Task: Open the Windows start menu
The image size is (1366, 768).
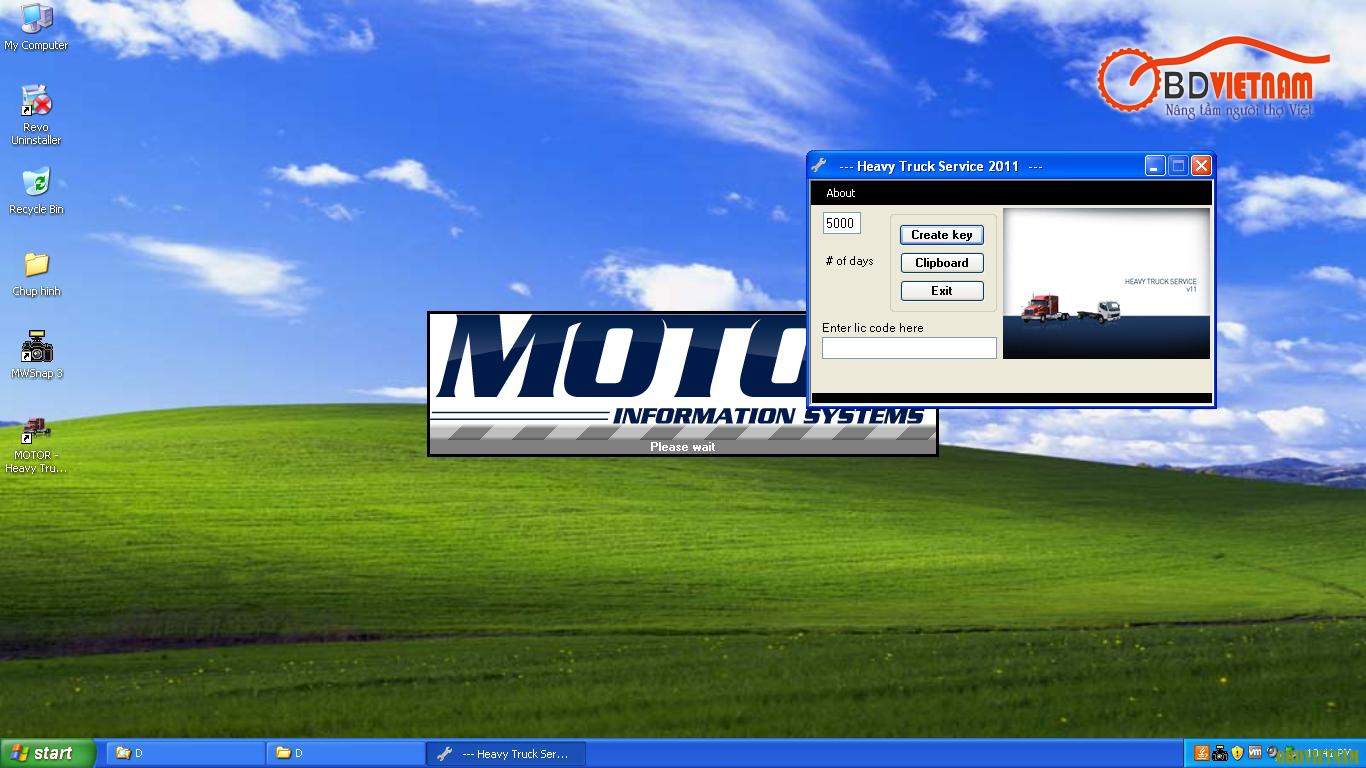Action: [47, 753]
